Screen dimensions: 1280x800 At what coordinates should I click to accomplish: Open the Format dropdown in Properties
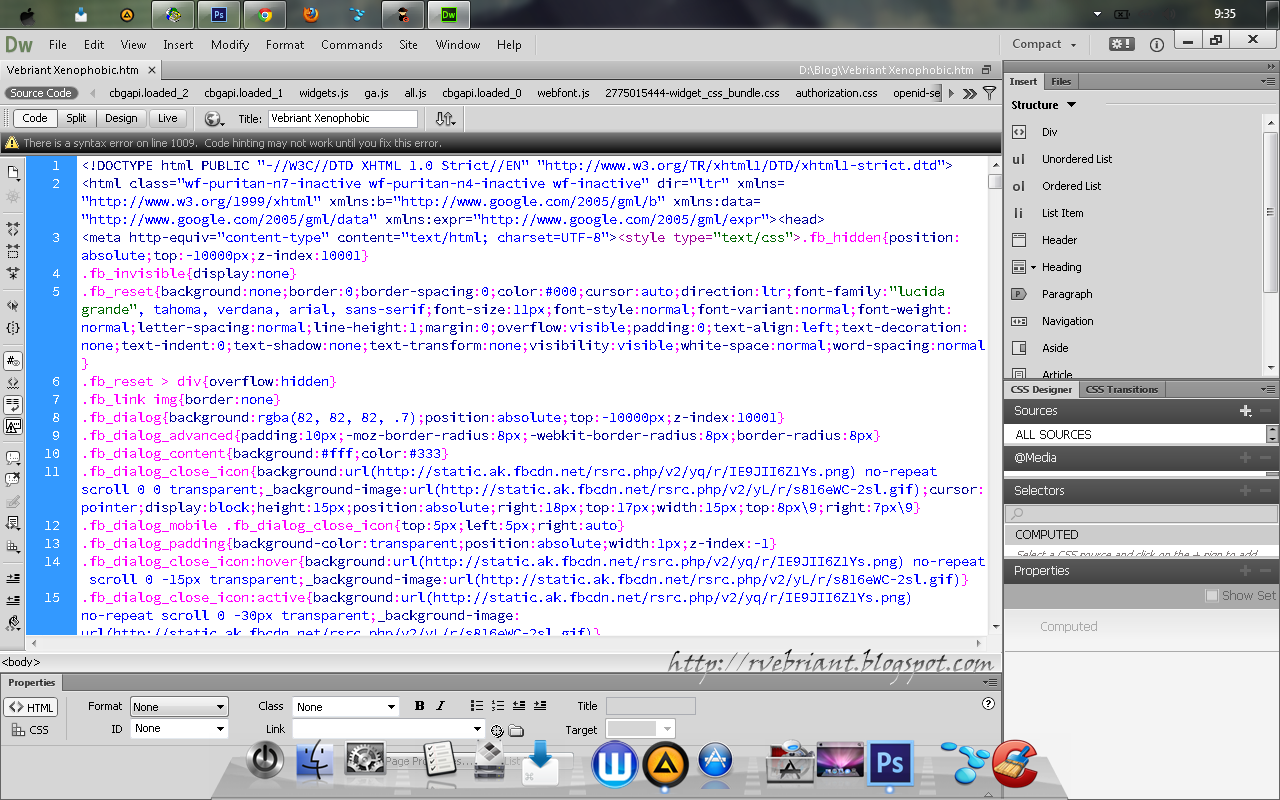coord(180,707)
